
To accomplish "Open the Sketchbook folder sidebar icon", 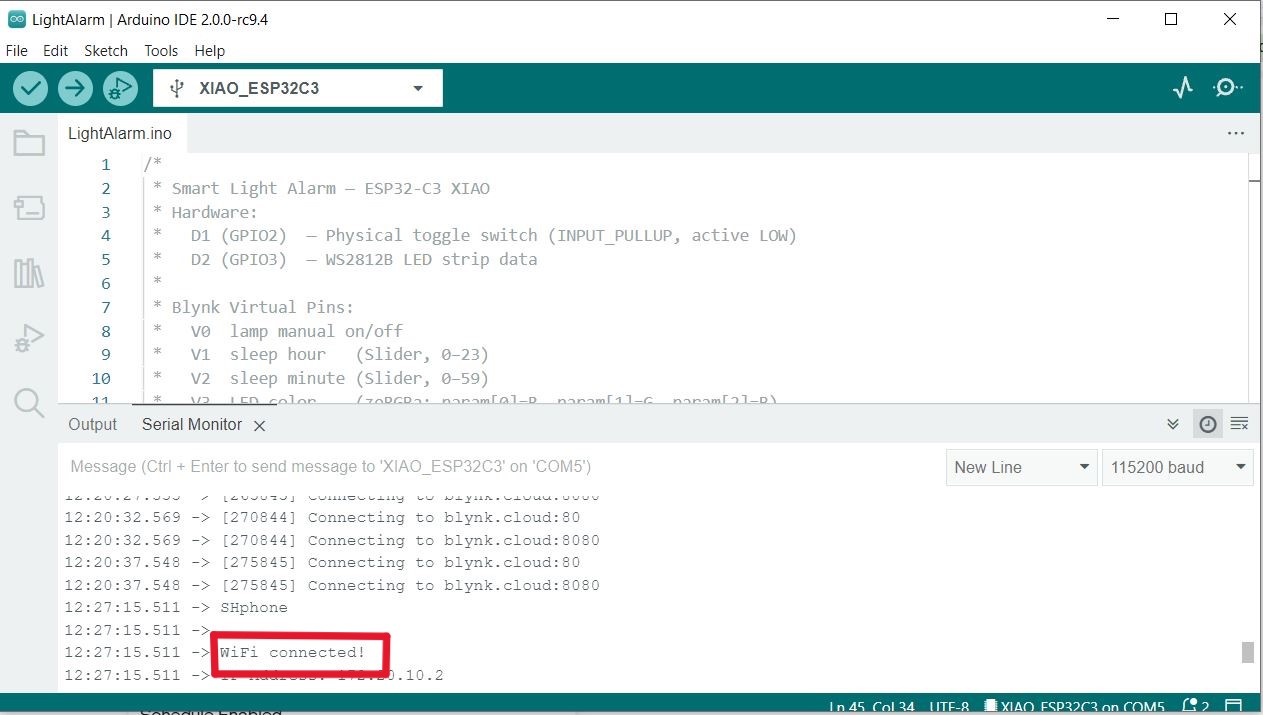I will [29, 144].
